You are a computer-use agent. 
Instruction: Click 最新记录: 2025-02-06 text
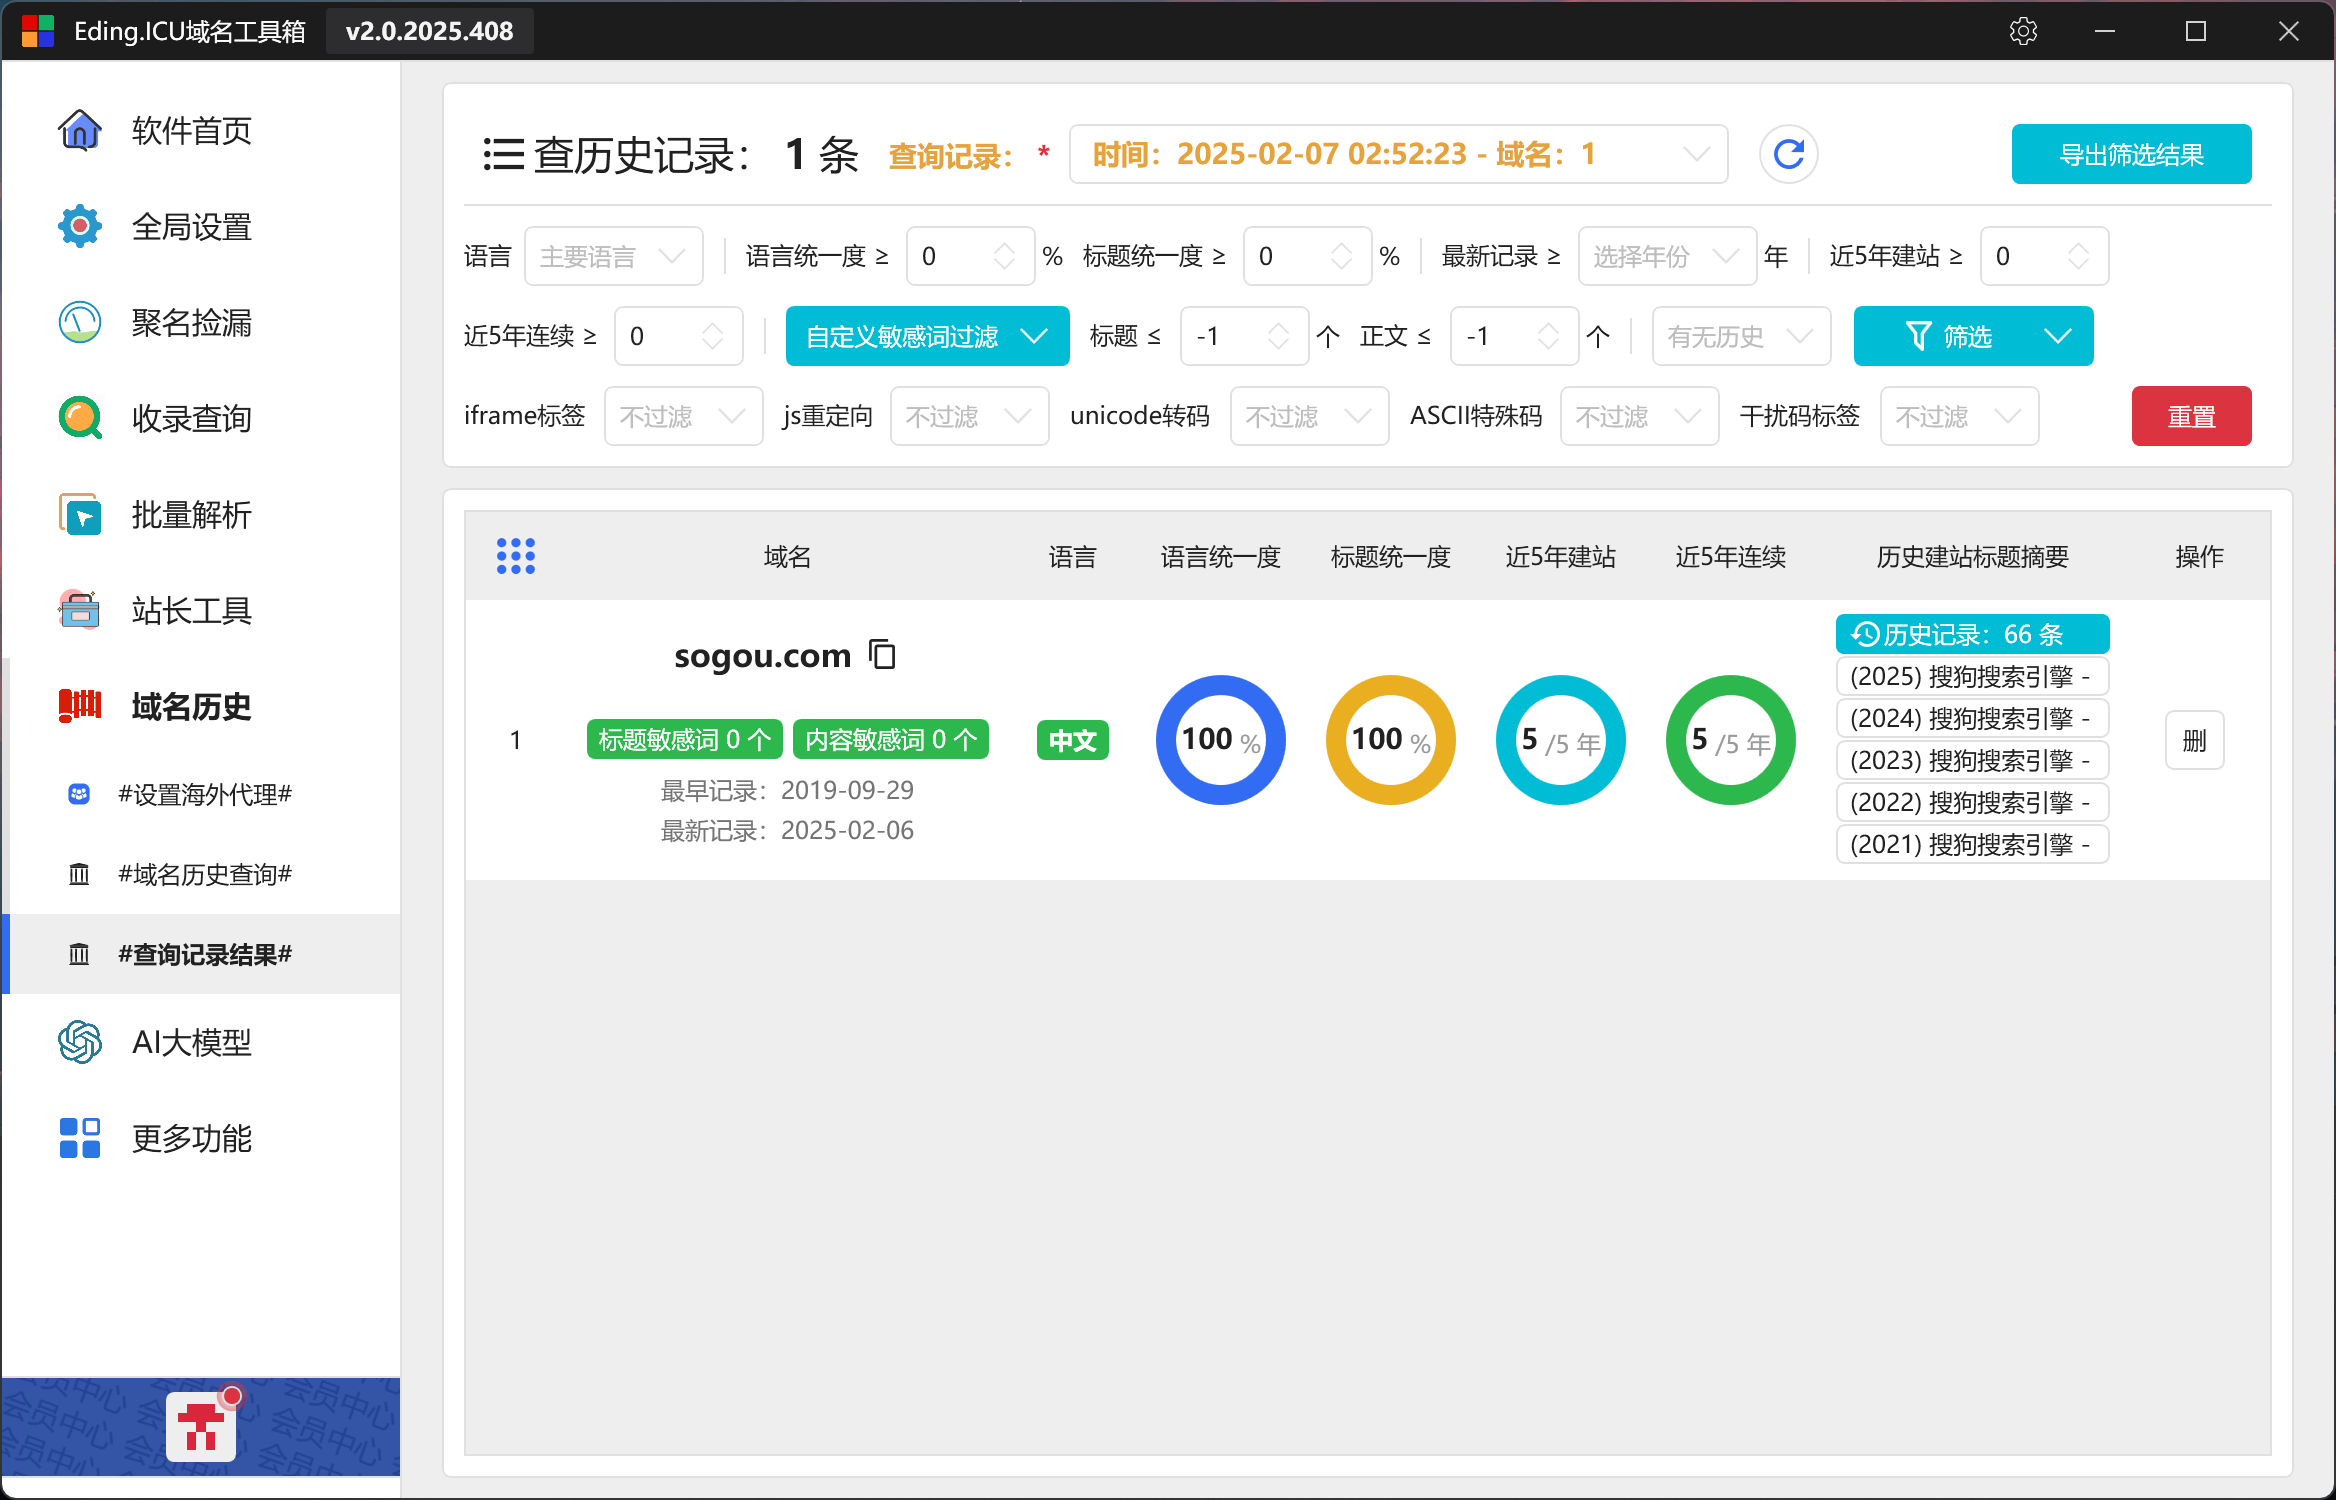point(787,830)
